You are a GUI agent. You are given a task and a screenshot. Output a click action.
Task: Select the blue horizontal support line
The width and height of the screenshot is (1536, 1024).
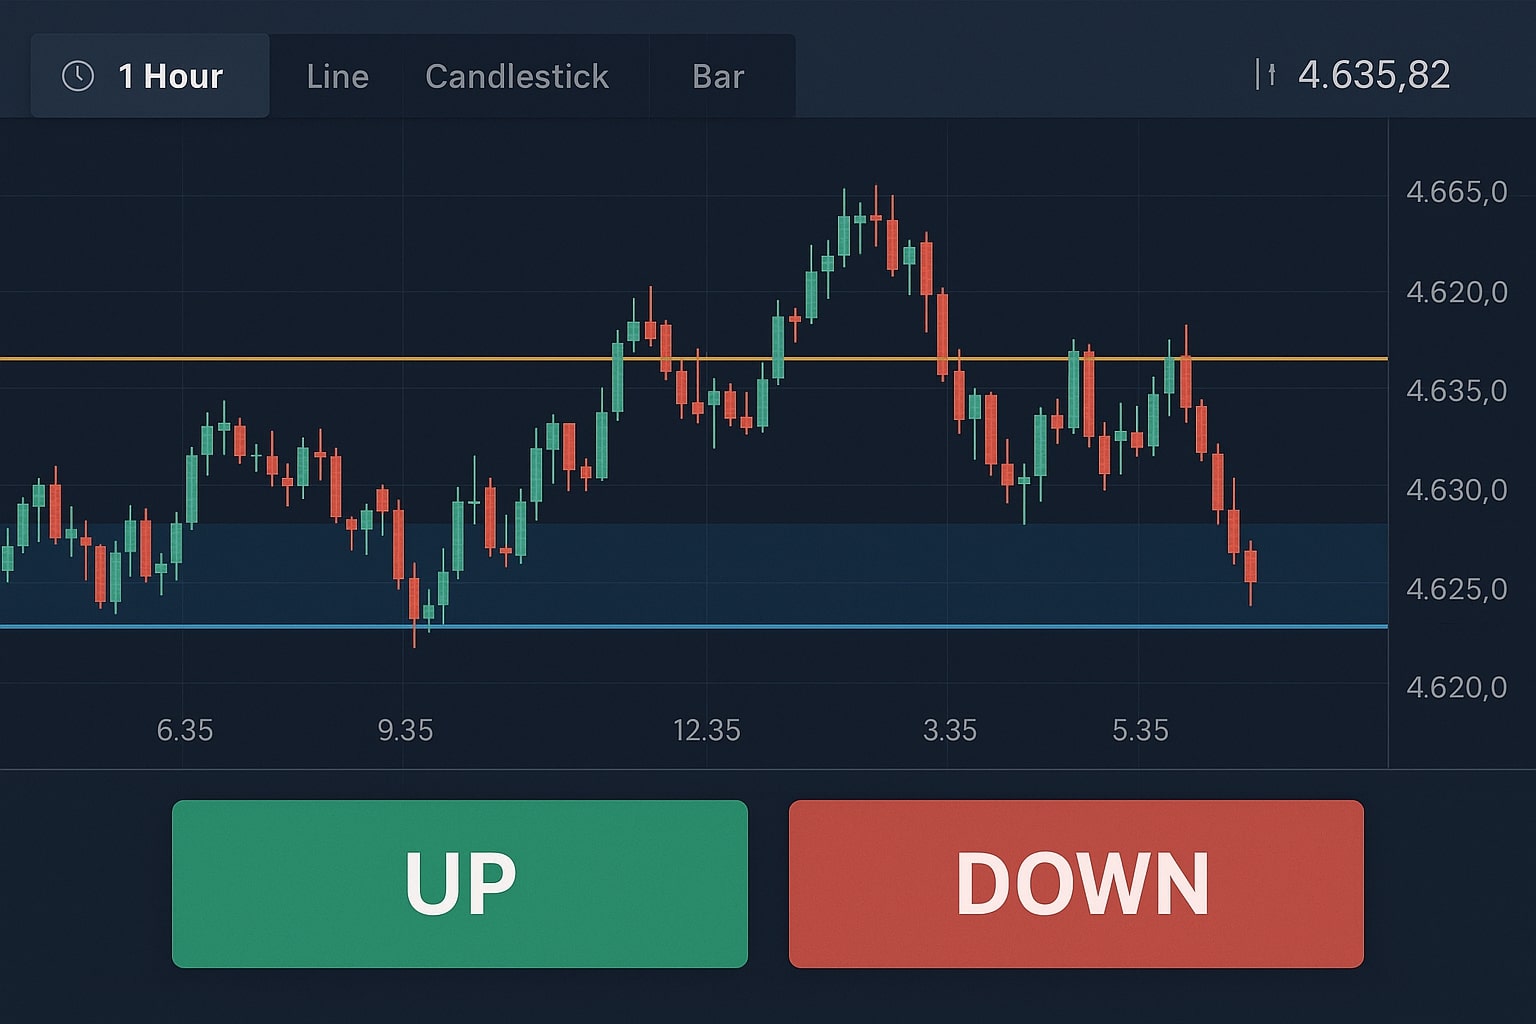tap(694, 627)
